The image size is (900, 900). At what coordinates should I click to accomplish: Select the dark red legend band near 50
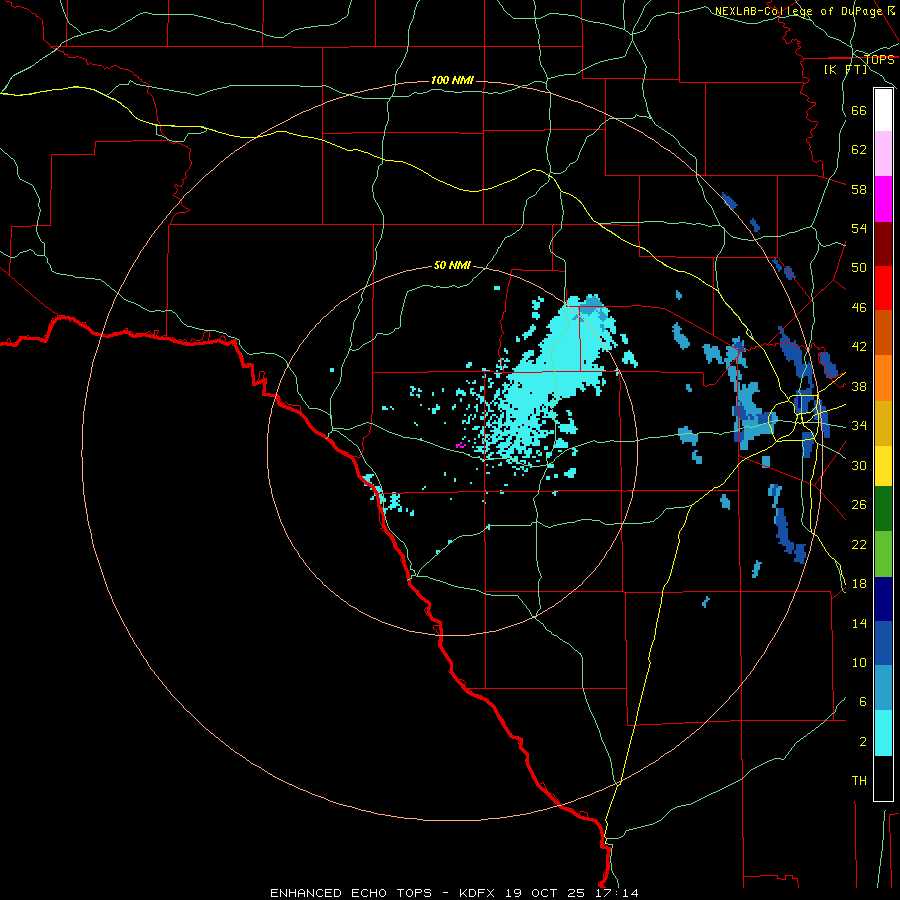(x=883, y=243)
